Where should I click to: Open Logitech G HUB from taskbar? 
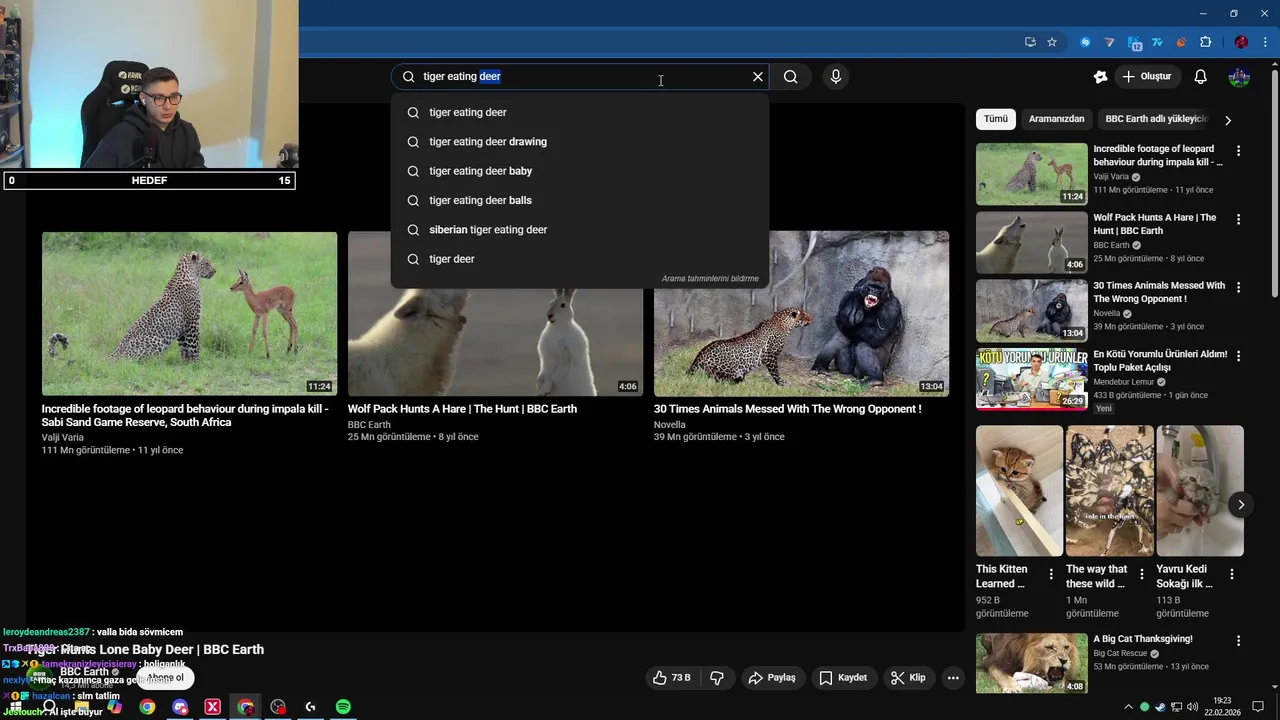pos(311,707)
